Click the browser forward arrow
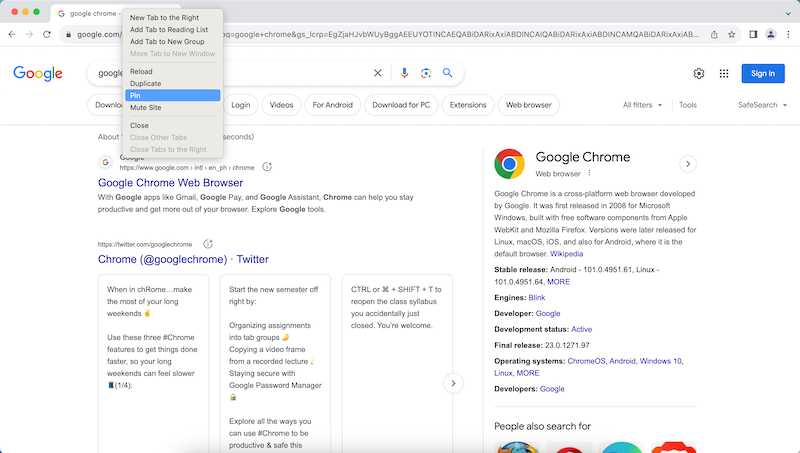The width and height of the screenshot is (800, 453). (x=30, y=34)
